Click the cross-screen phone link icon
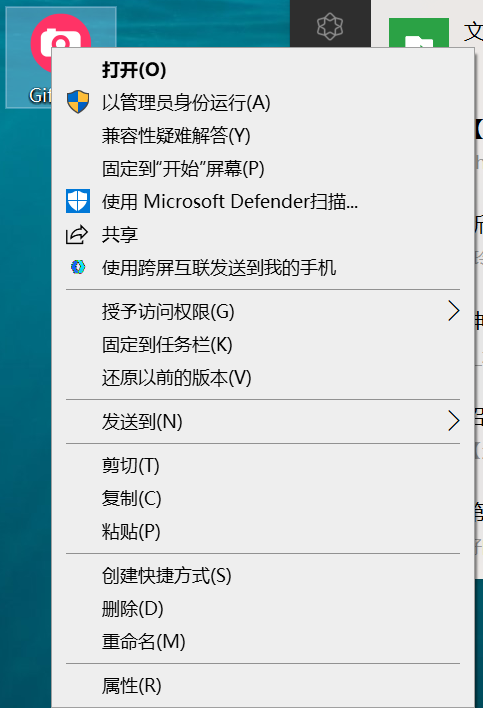Image resolution: width=483 pixels, height=708 pixels. click(78, 267)
